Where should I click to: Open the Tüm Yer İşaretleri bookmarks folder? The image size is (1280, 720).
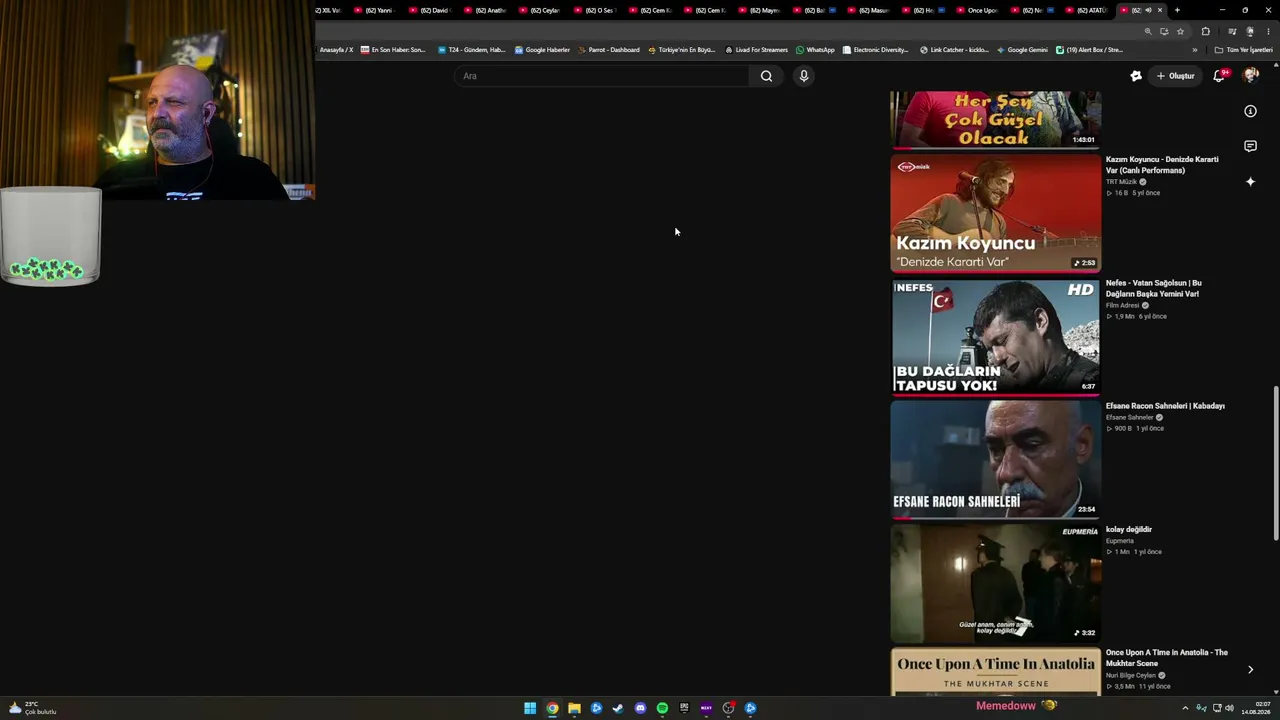(1243, 50)
